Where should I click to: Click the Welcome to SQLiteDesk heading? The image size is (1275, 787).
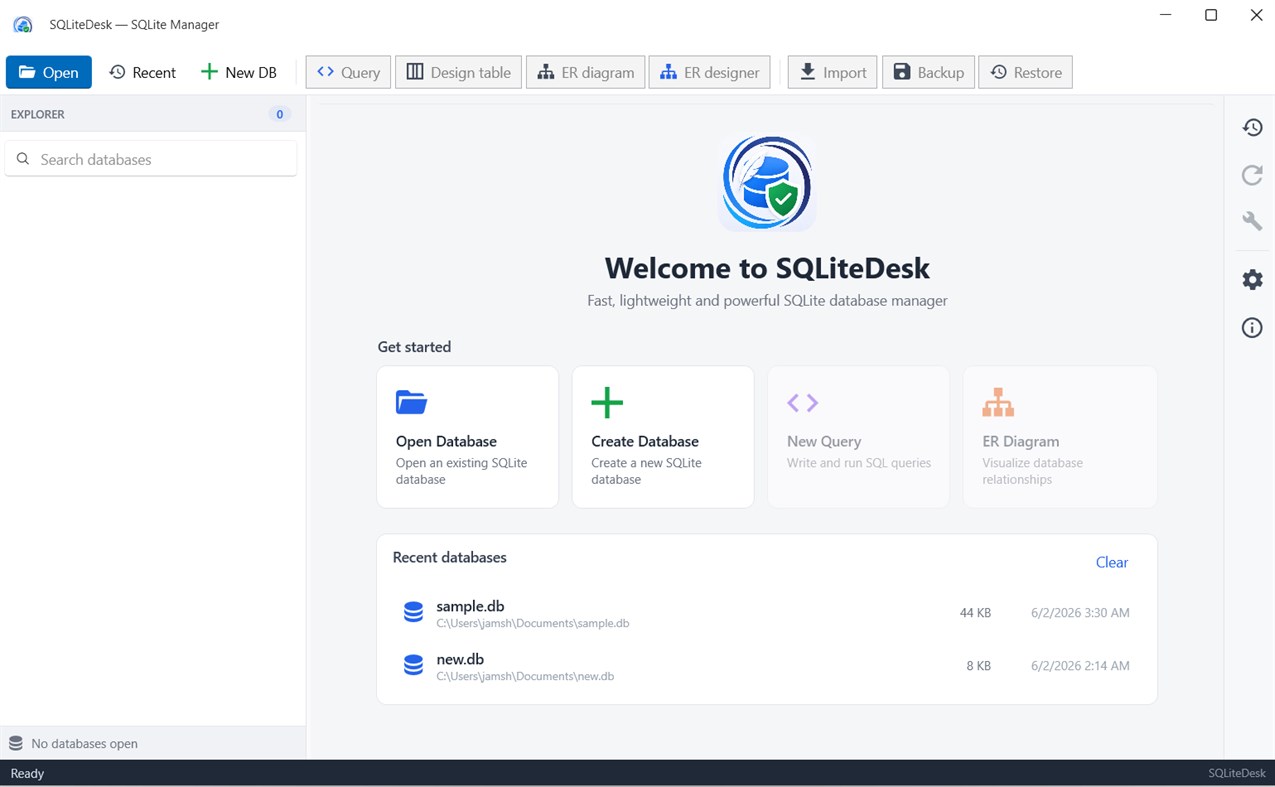(x=767, y=268)
